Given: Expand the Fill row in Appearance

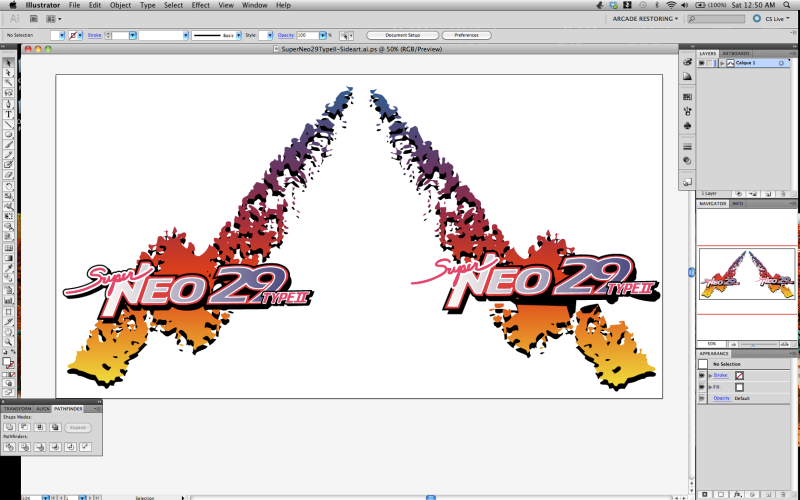Looking at the screenshot, I should coord(710,387).
